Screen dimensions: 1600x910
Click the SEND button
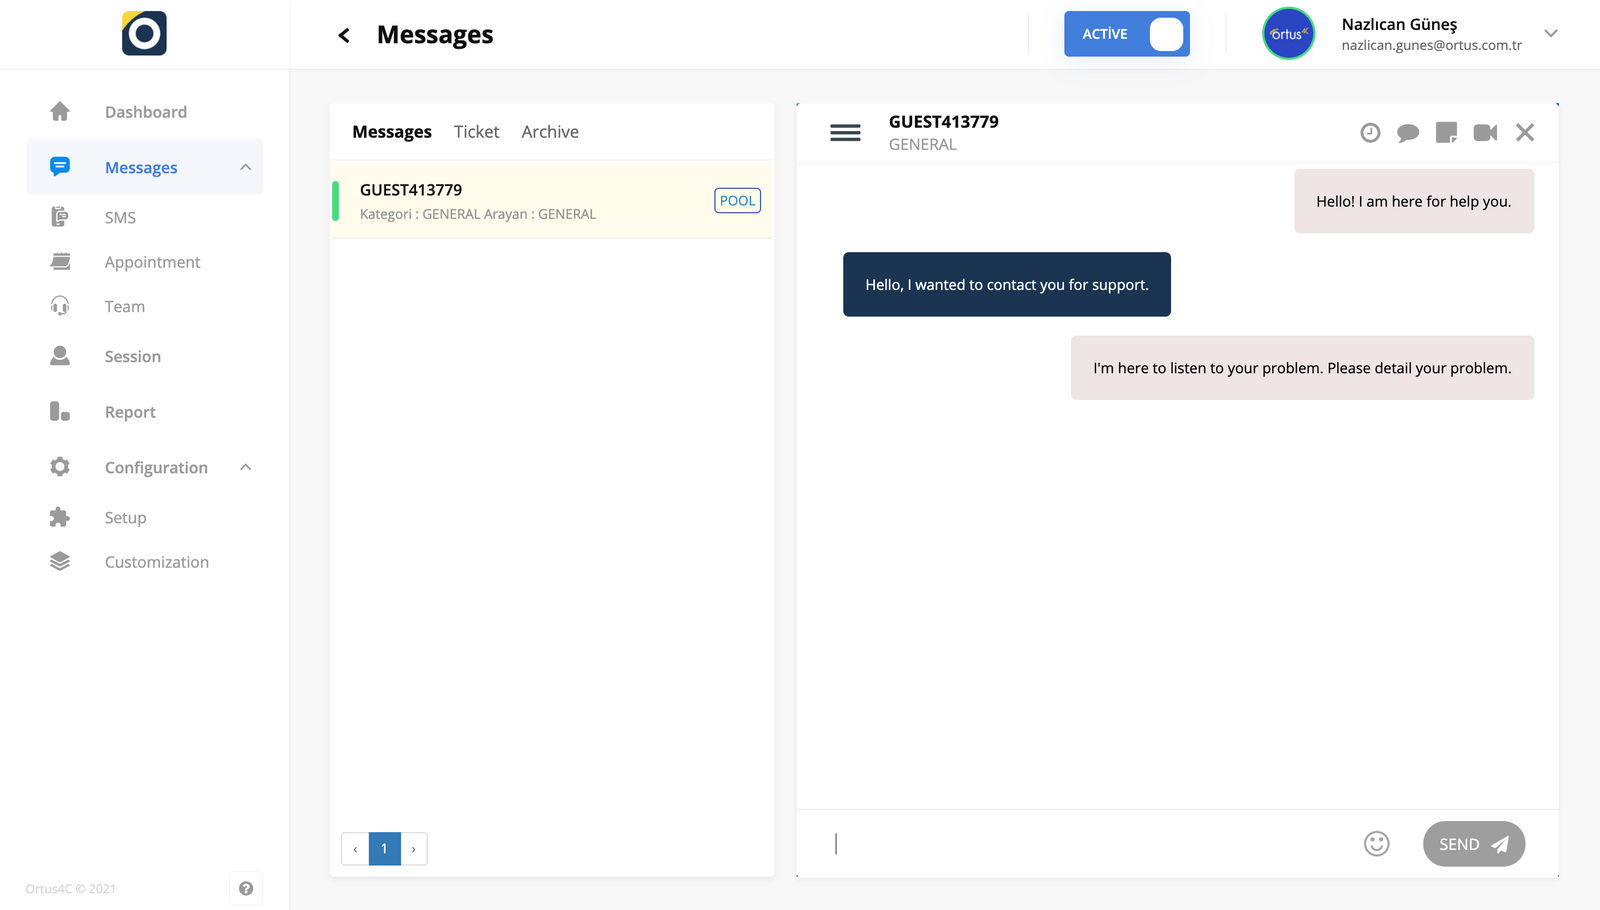click(x=1473, y=844)
